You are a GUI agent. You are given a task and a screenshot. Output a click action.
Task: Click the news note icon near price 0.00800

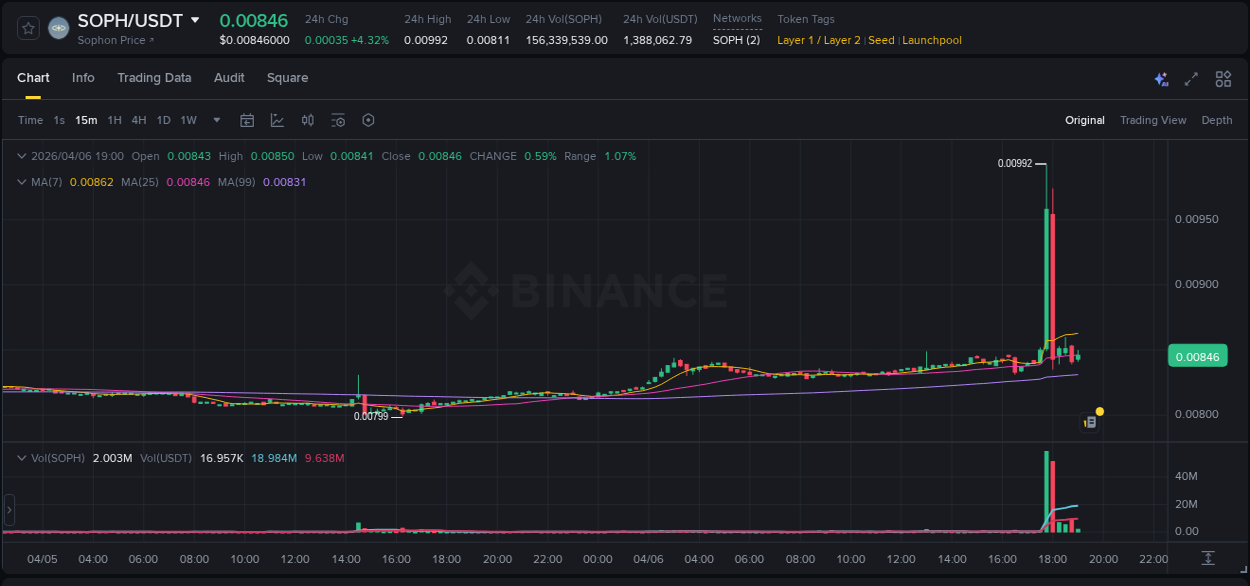point(1090,423)
